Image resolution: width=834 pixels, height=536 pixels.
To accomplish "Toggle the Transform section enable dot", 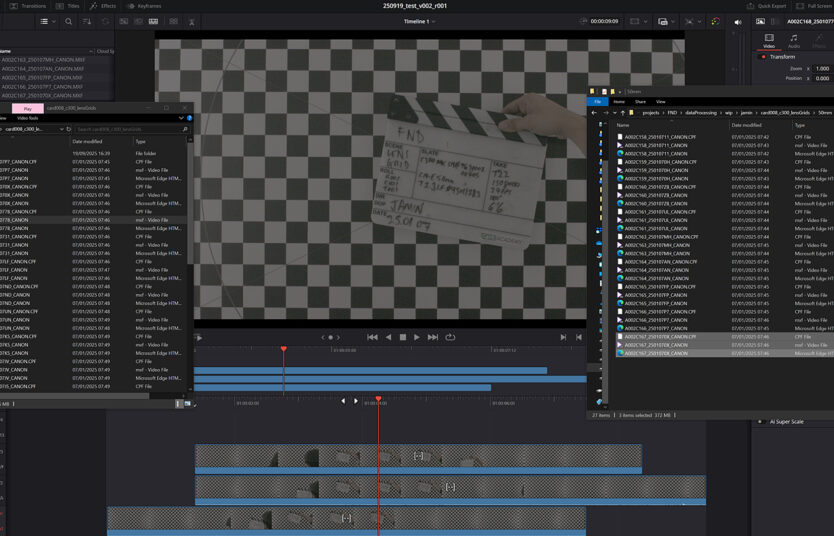I will (x=764, y=57).
